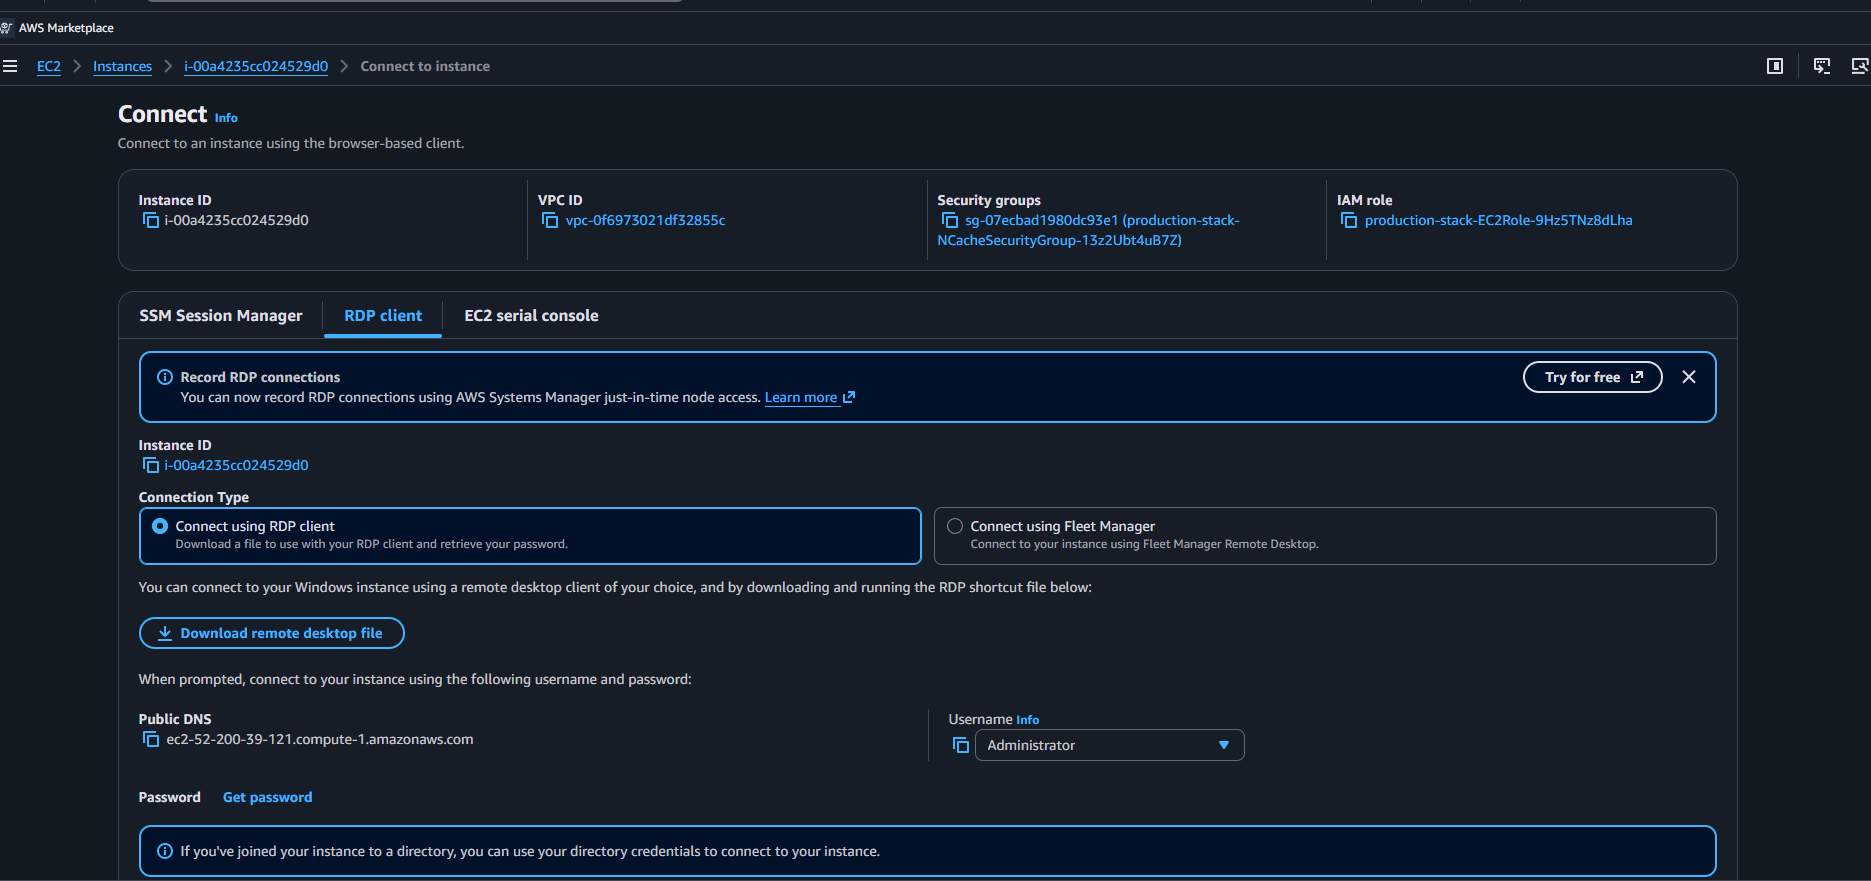Dismiss the Record RDP connections banner
The image size is (1871, 881).
1689,377
